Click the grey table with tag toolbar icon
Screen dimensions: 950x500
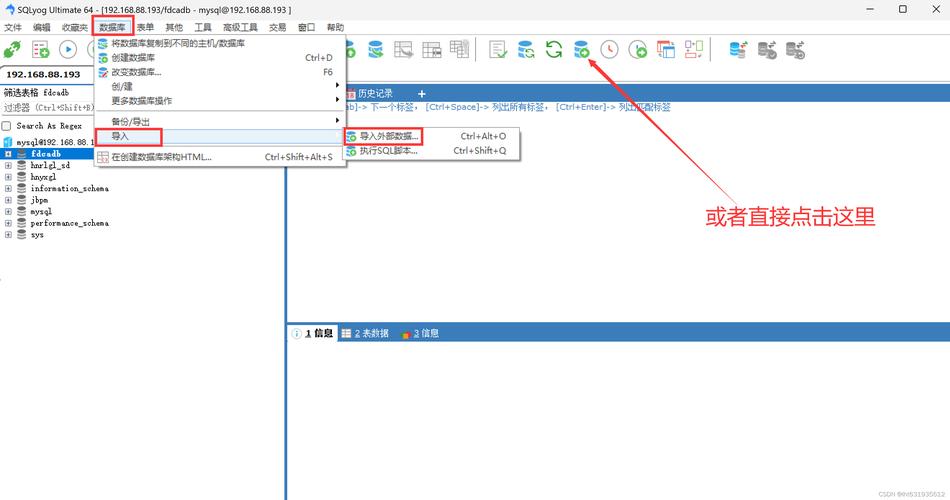click(432, 49)
